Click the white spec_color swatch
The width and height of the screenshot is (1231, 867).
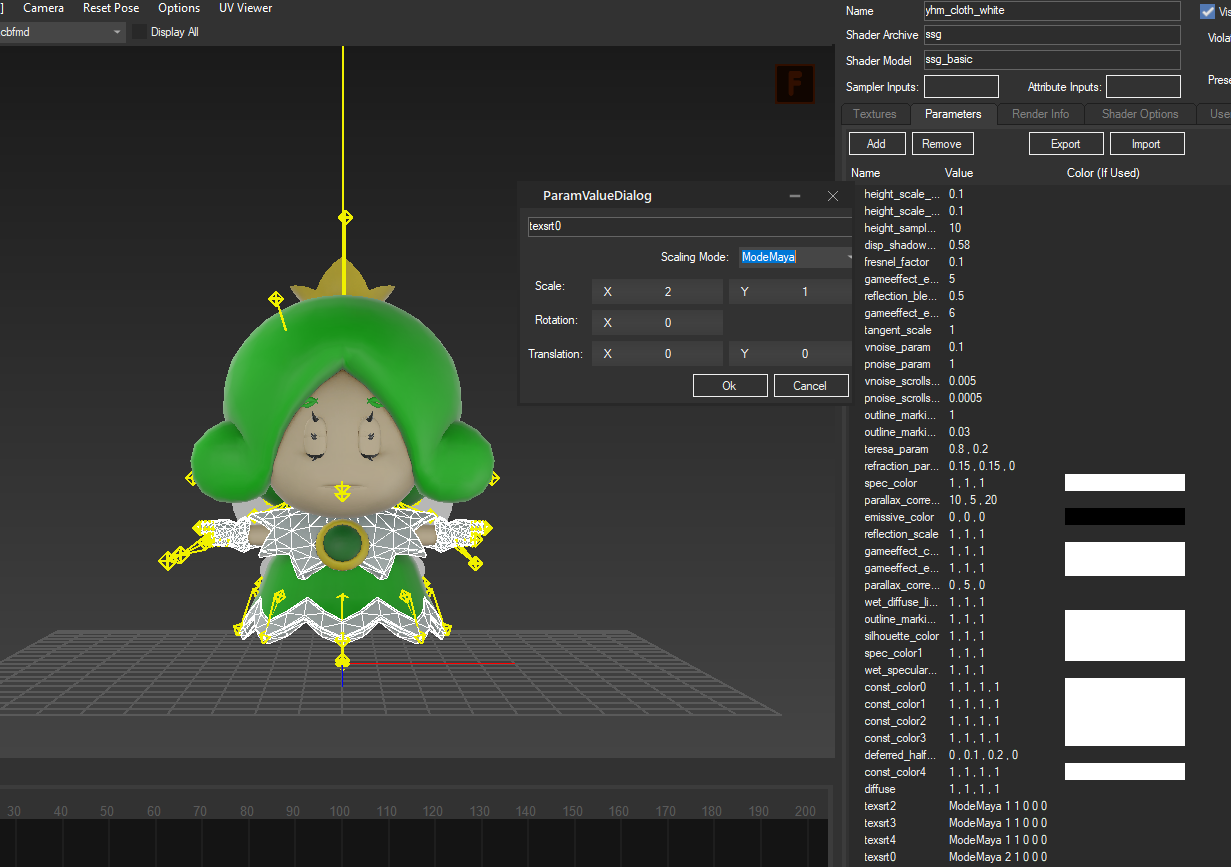[1124, 483]
